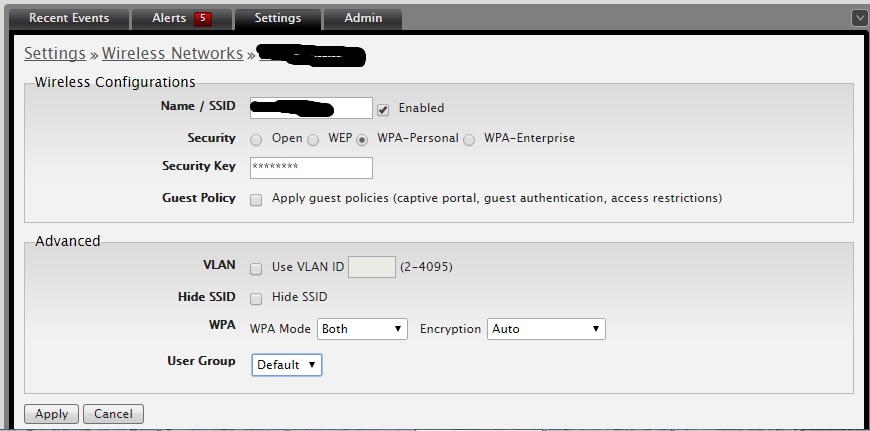Click the red alerts count badge

203,18
